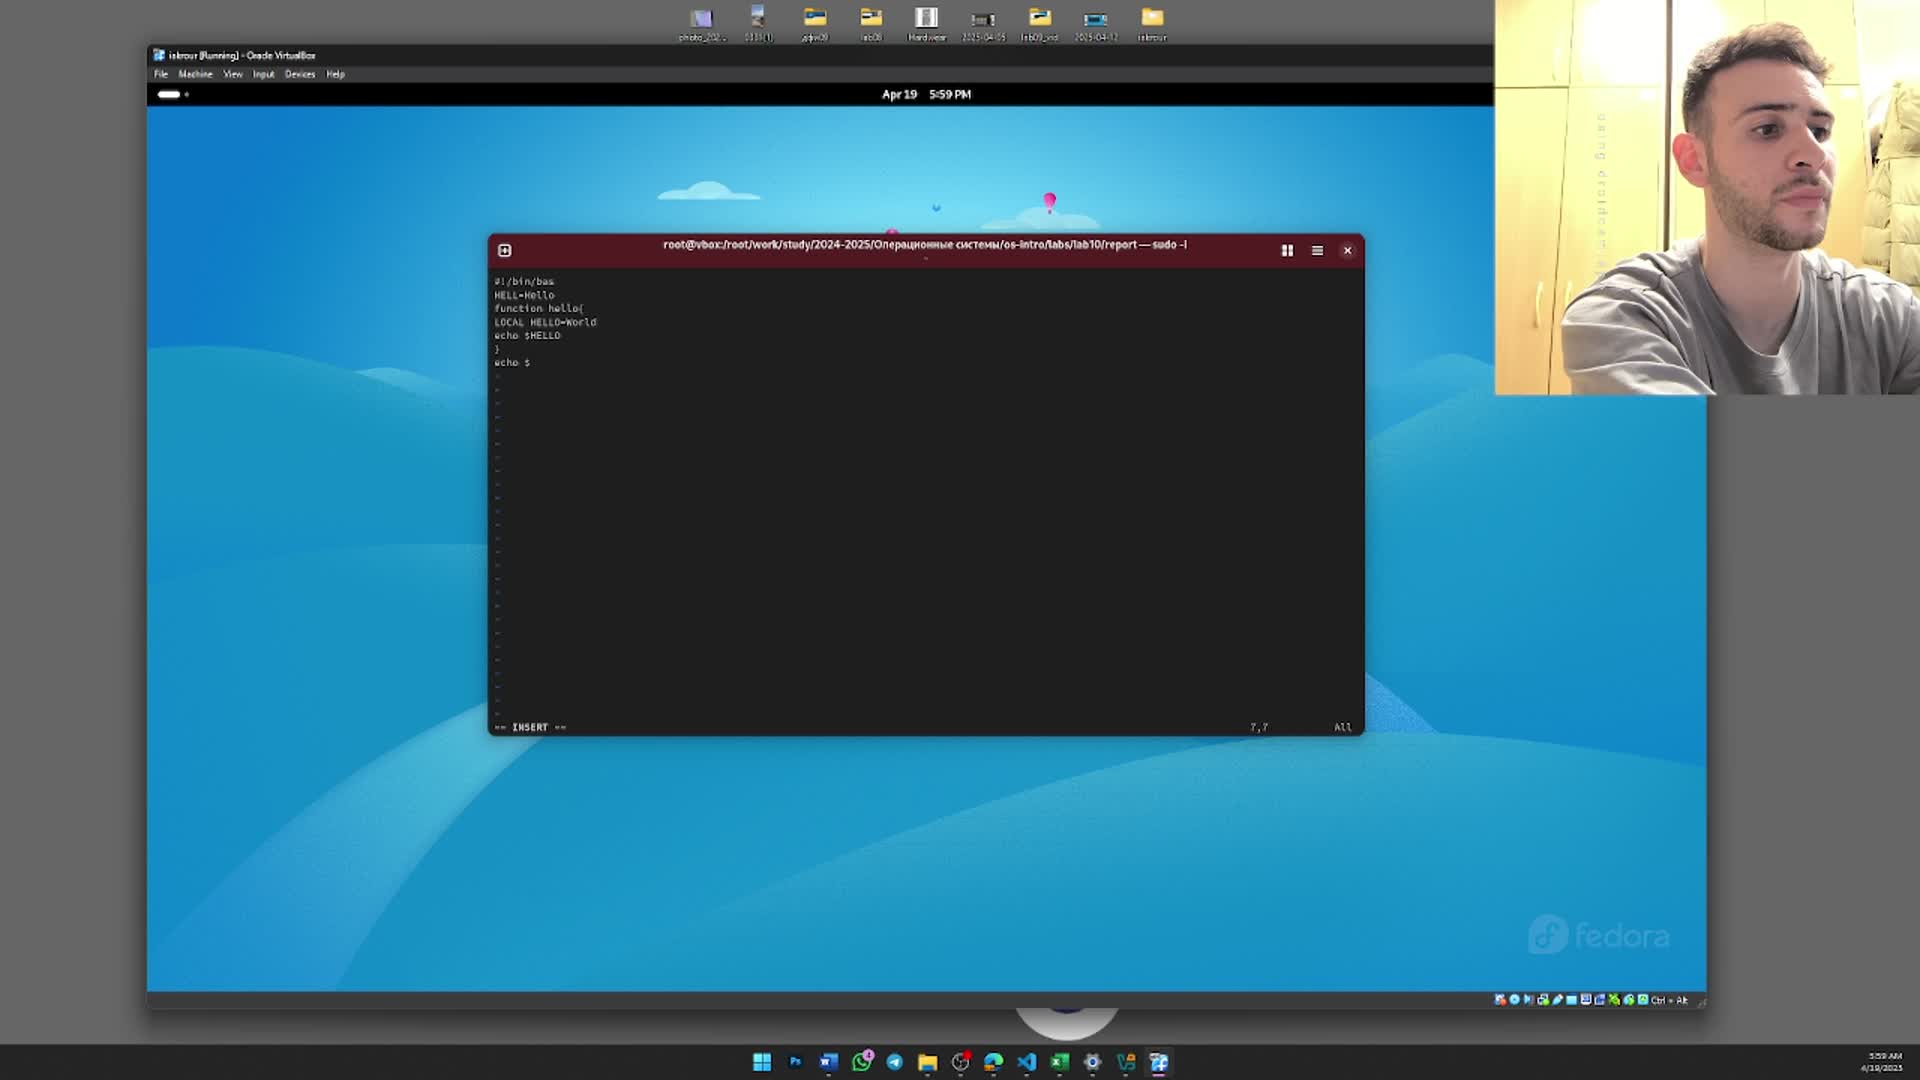The height and width of the screenshot is (1080, 1920).
Task: Click the 'echo $HELLO' line
Action: (527, 336)
